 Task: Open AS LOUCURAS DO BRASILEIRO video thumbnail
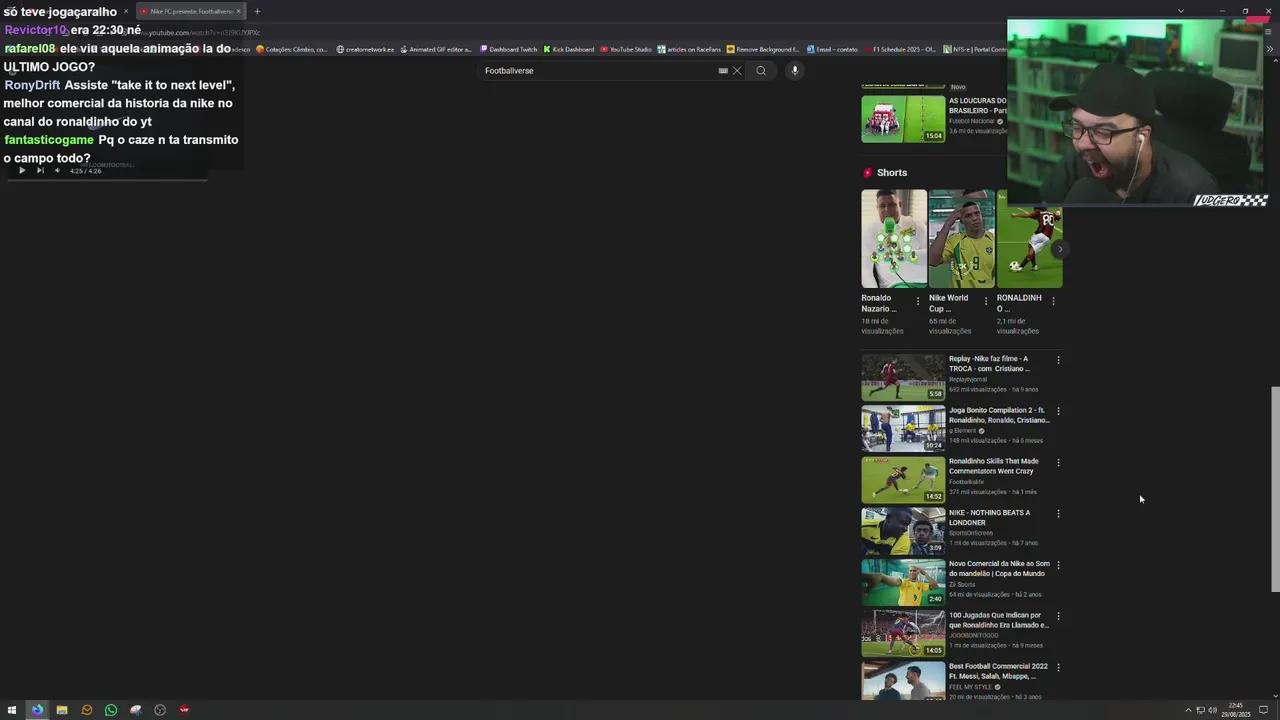[903, 119]
